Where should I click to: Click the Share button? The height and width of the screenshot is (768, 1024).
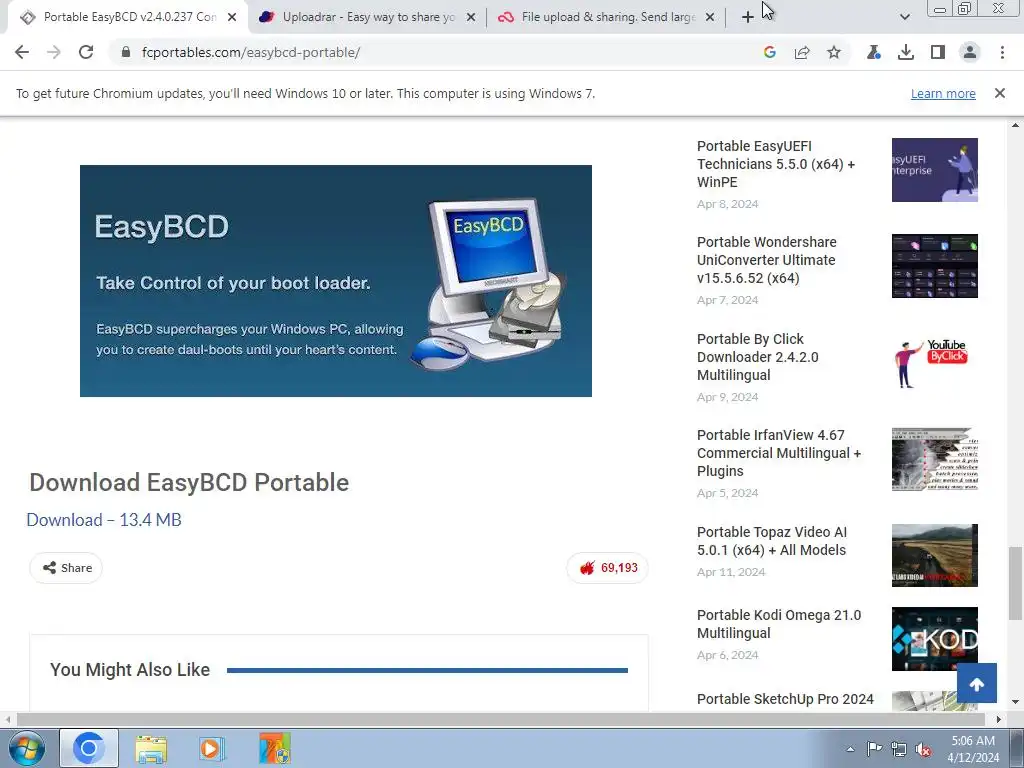[x=66, y=568]
